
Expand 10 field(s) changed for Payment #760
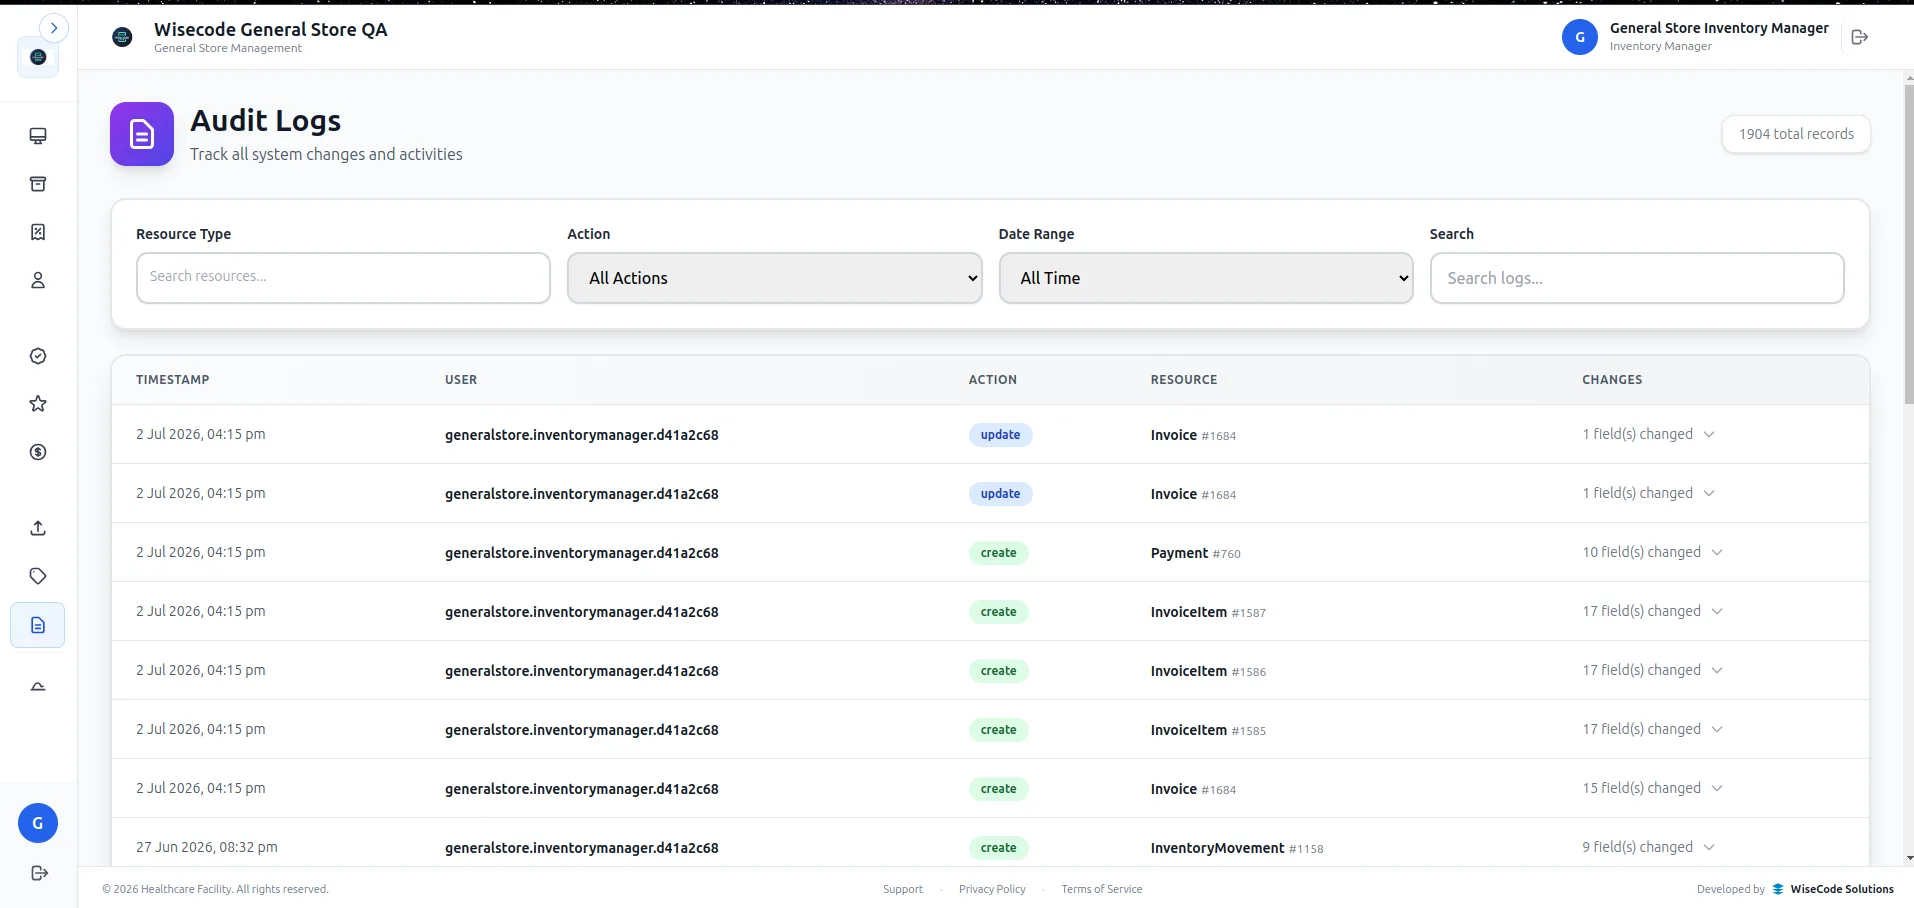pos(1652,552)
